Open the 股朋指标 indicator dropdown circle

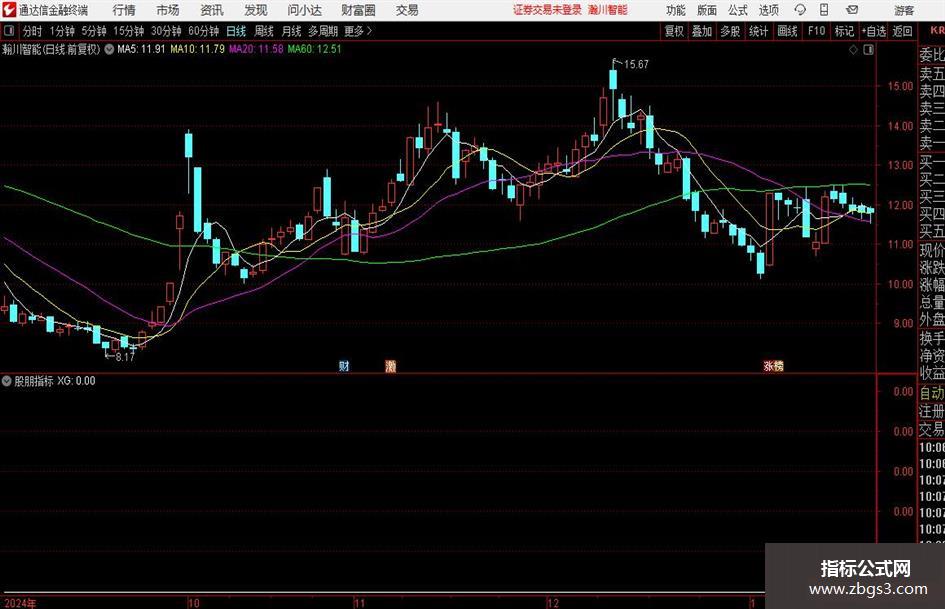(x=7, y=380)
